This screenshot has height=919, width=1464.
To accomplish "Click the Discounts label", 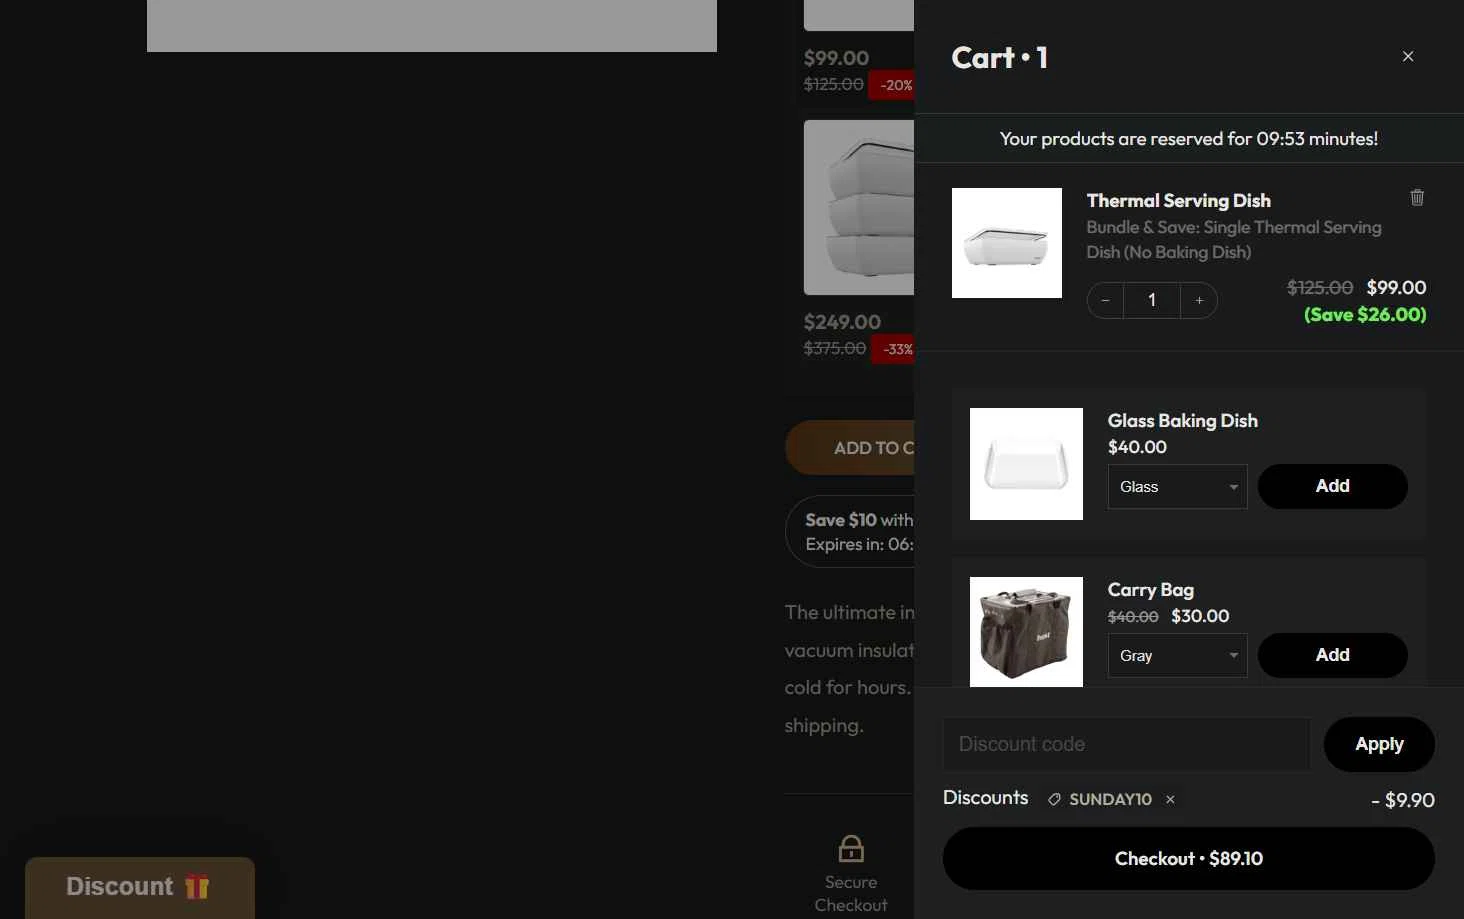I will [985, 798].
